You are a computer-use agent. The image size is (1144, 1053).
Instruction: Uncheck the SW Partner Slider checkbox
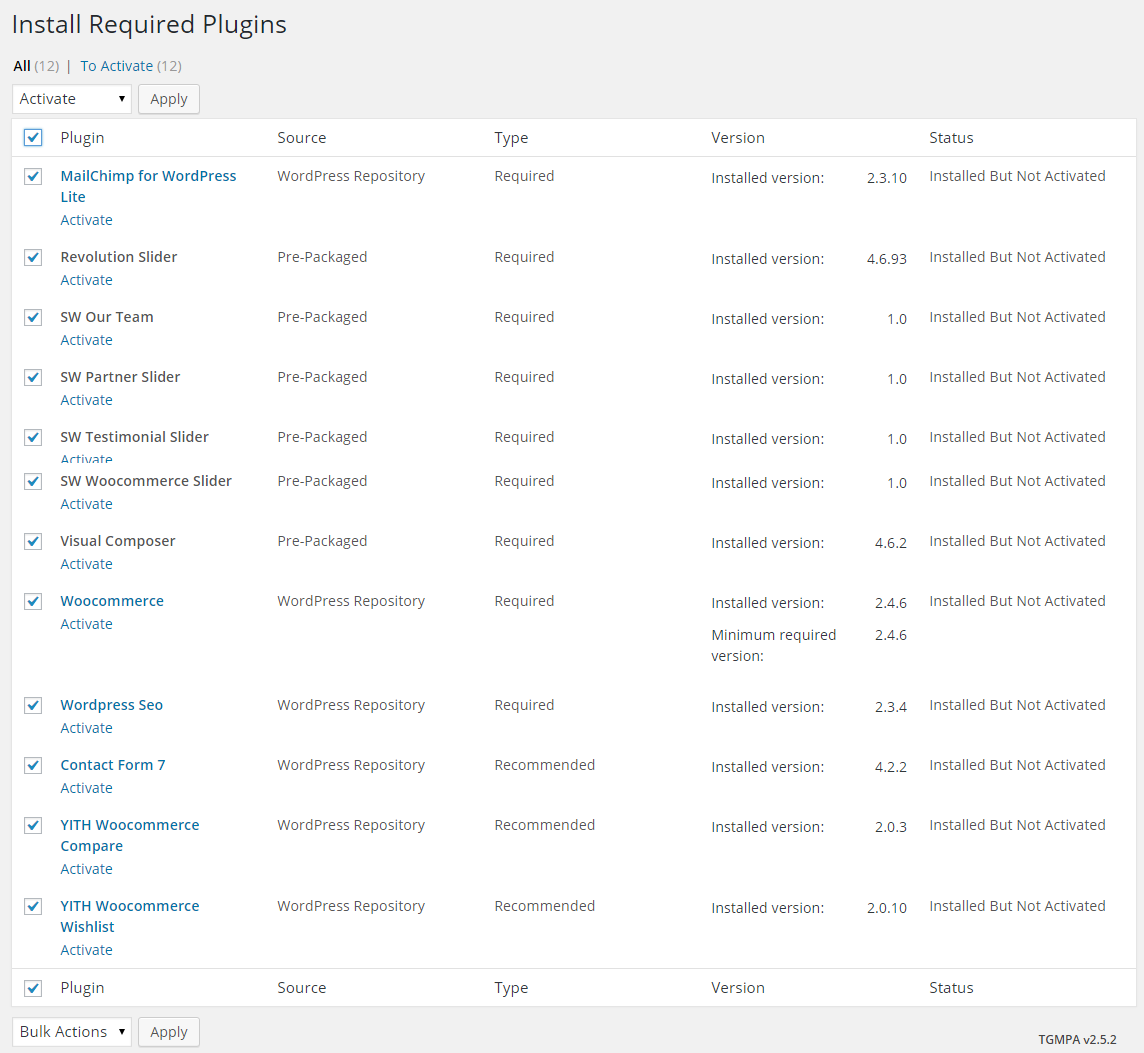pos(33,377)
